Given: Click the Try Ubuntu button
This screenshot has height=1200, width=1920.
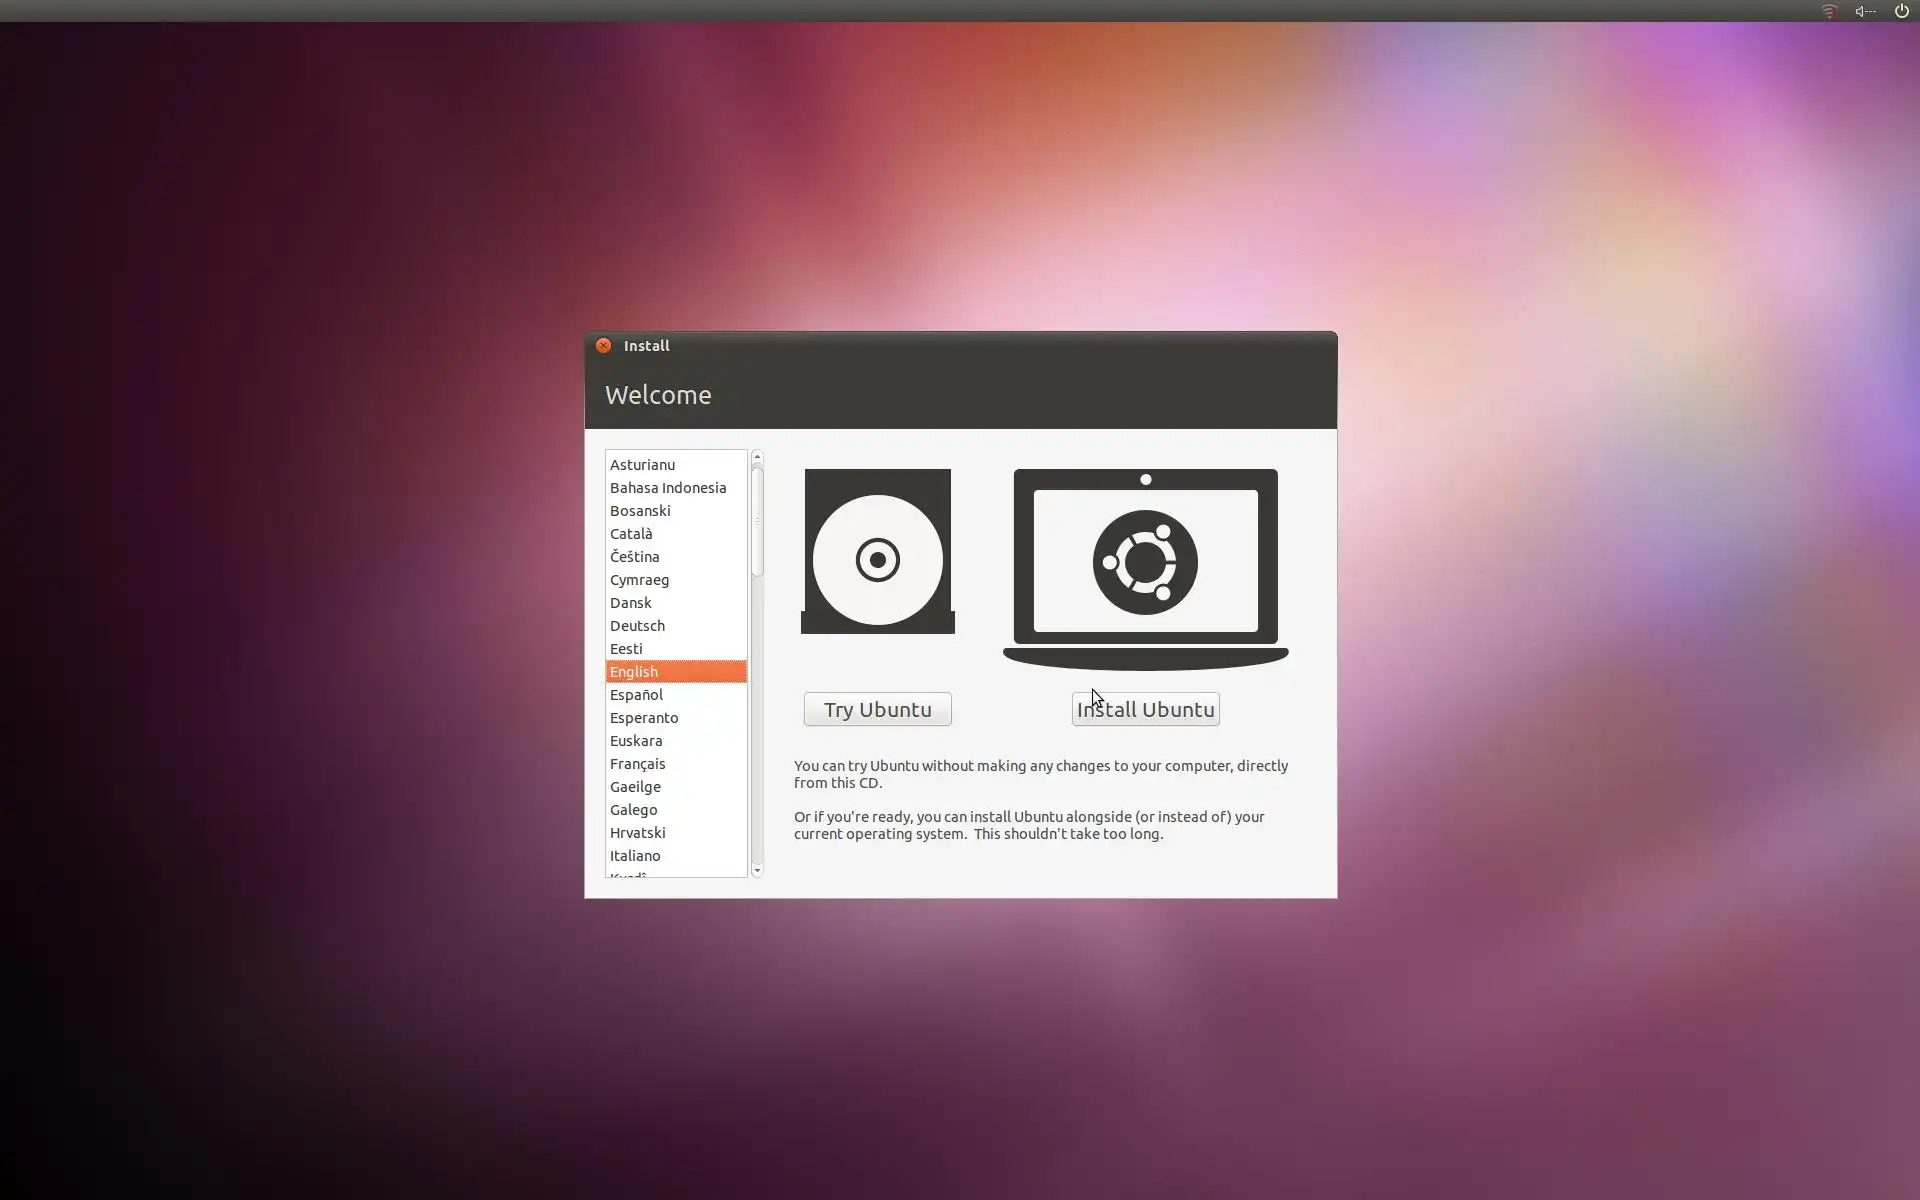Looking at the screenshot, I should click(x=877, y=709).
